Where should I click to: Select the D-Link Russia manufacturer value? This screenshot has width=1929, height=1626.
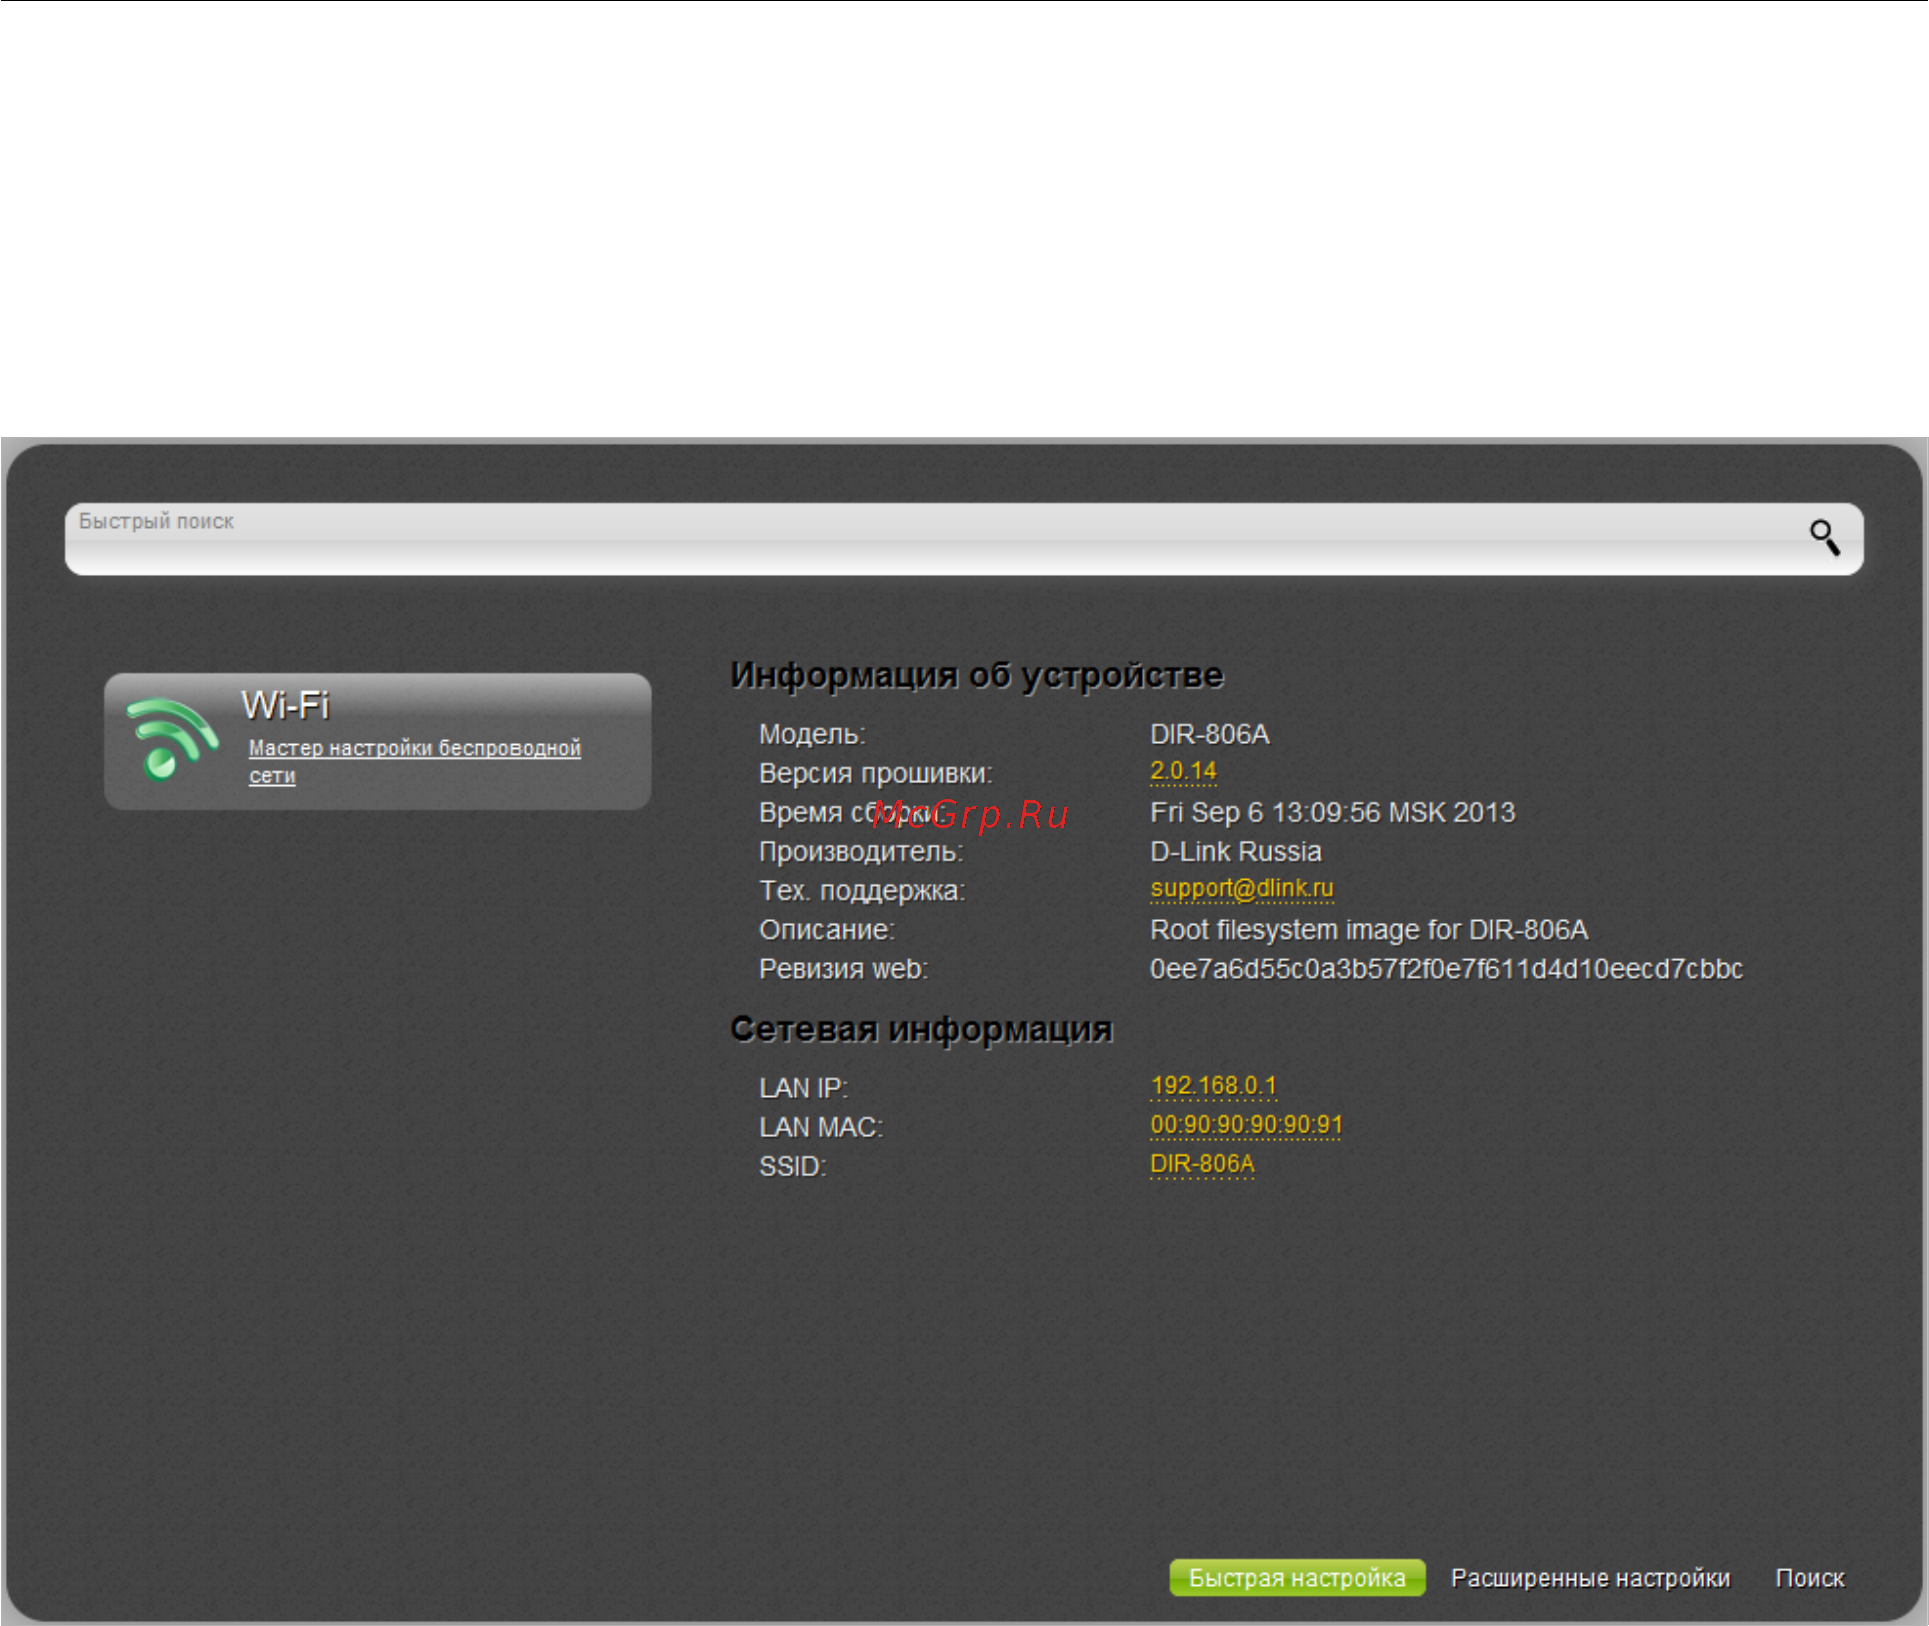point(1235,851)
